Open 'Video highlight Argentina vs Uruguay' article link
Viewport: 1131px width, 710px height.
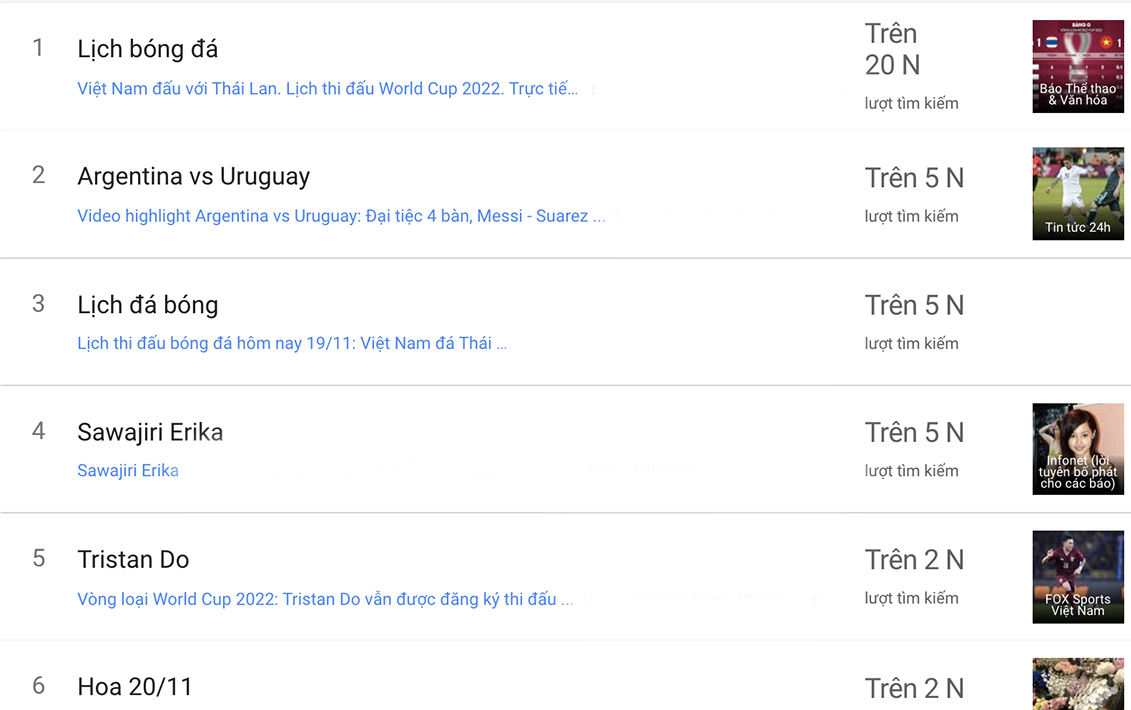coord(340,216)
